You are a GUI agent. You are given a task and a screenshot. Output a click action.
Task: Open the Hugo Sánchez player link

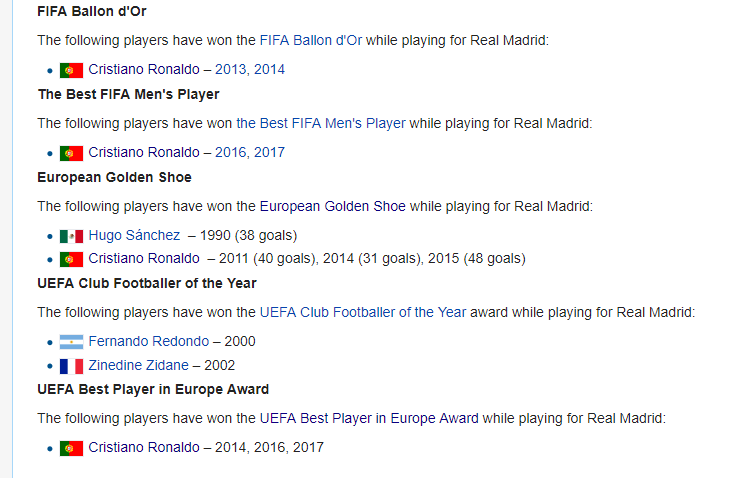tap(134, 236)
